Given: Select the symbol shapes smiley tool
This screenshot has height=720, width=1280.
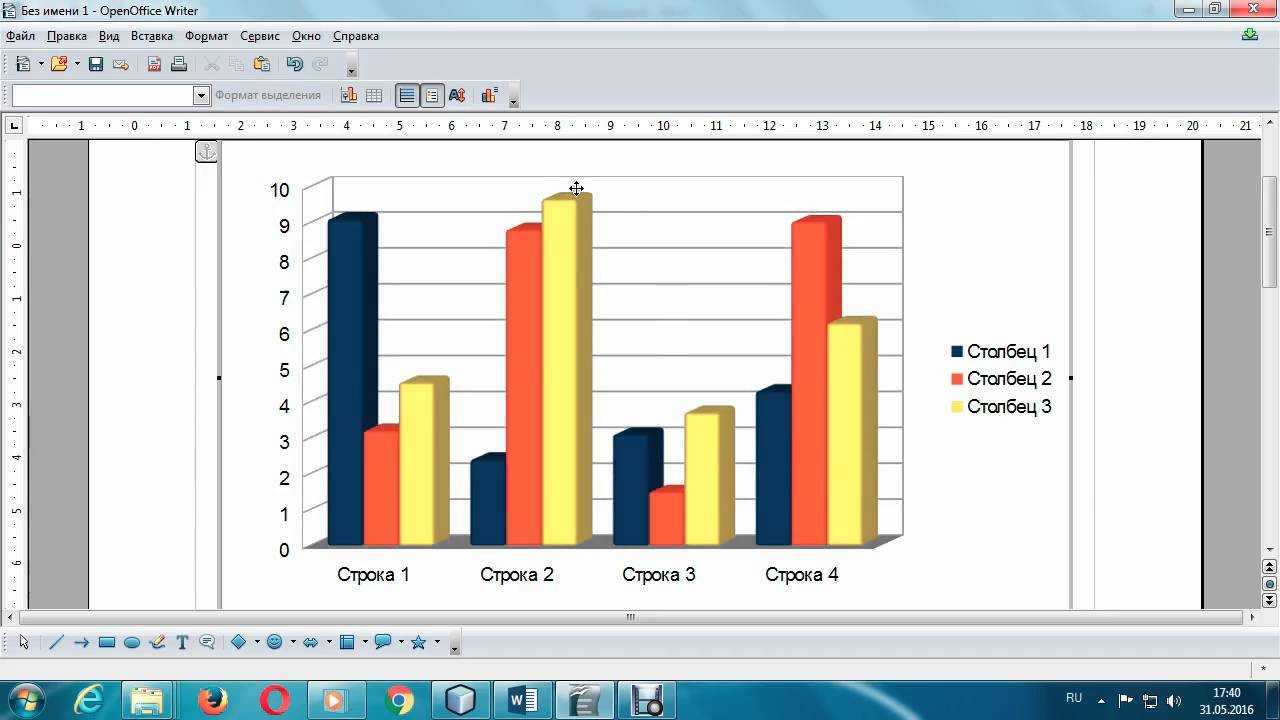Looking at the screenshot, I should point(274,642).
